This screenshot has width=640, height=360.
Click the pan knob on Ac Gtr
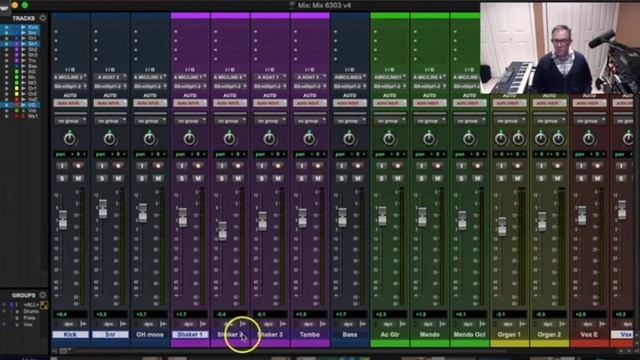389,139
